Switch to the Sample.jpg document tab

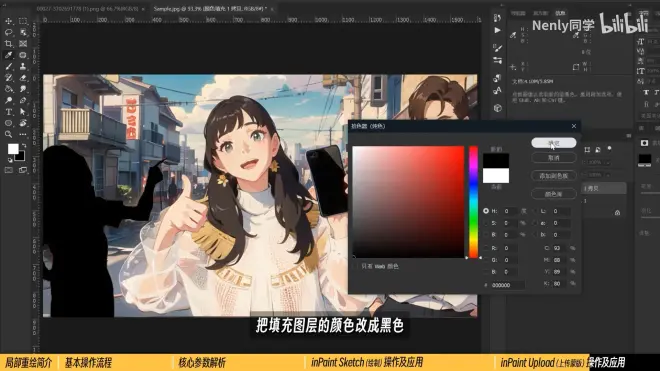click(x=210, y=8)
